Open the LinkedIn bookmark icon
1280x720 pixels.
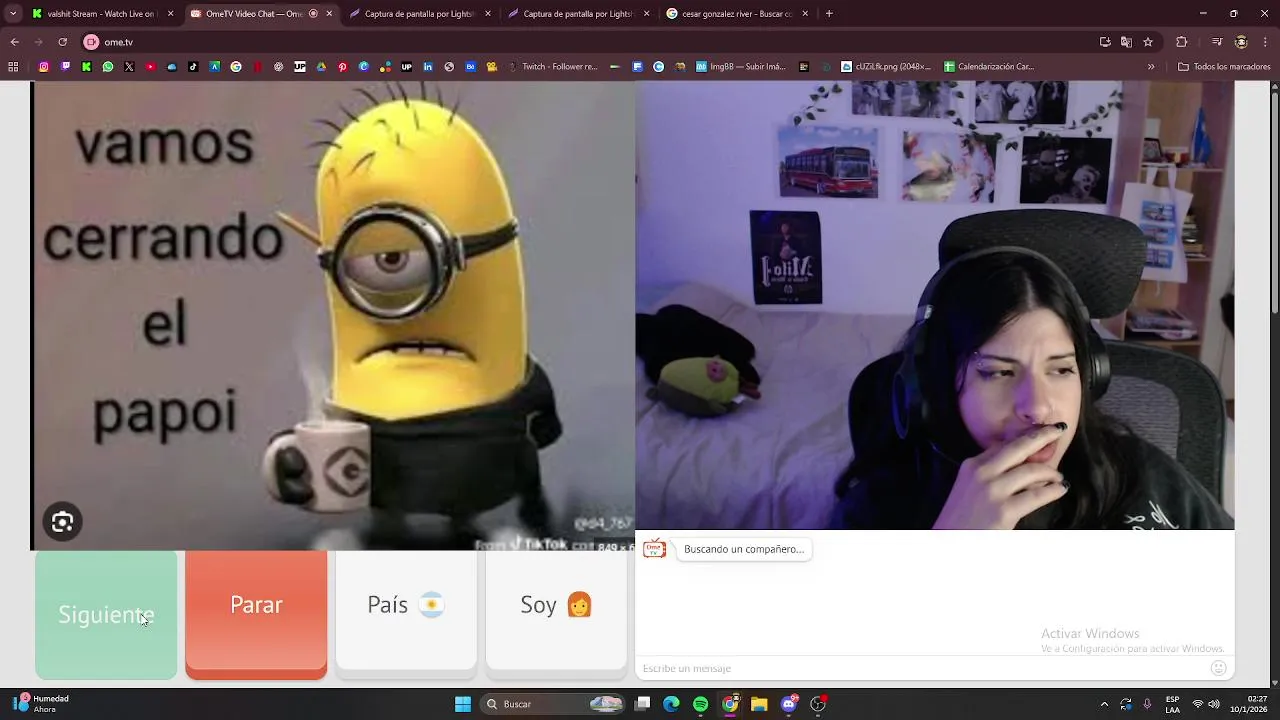click(428, 67)
